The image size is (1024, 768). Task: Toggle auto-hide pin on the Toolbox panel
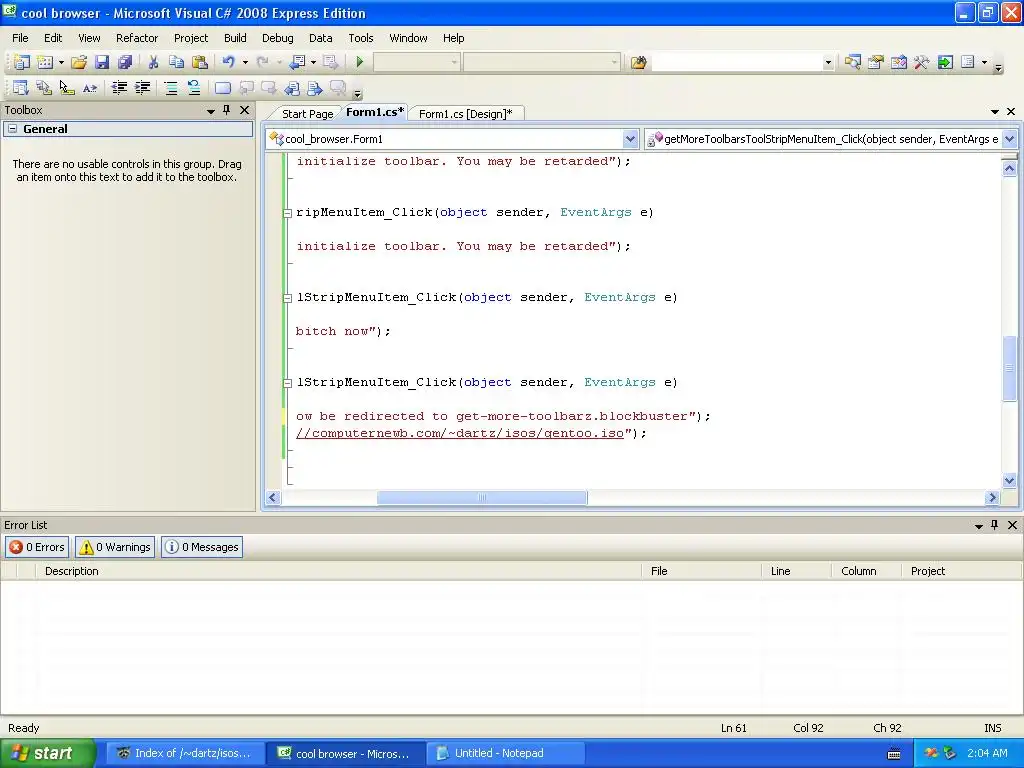tap(227, 110)
